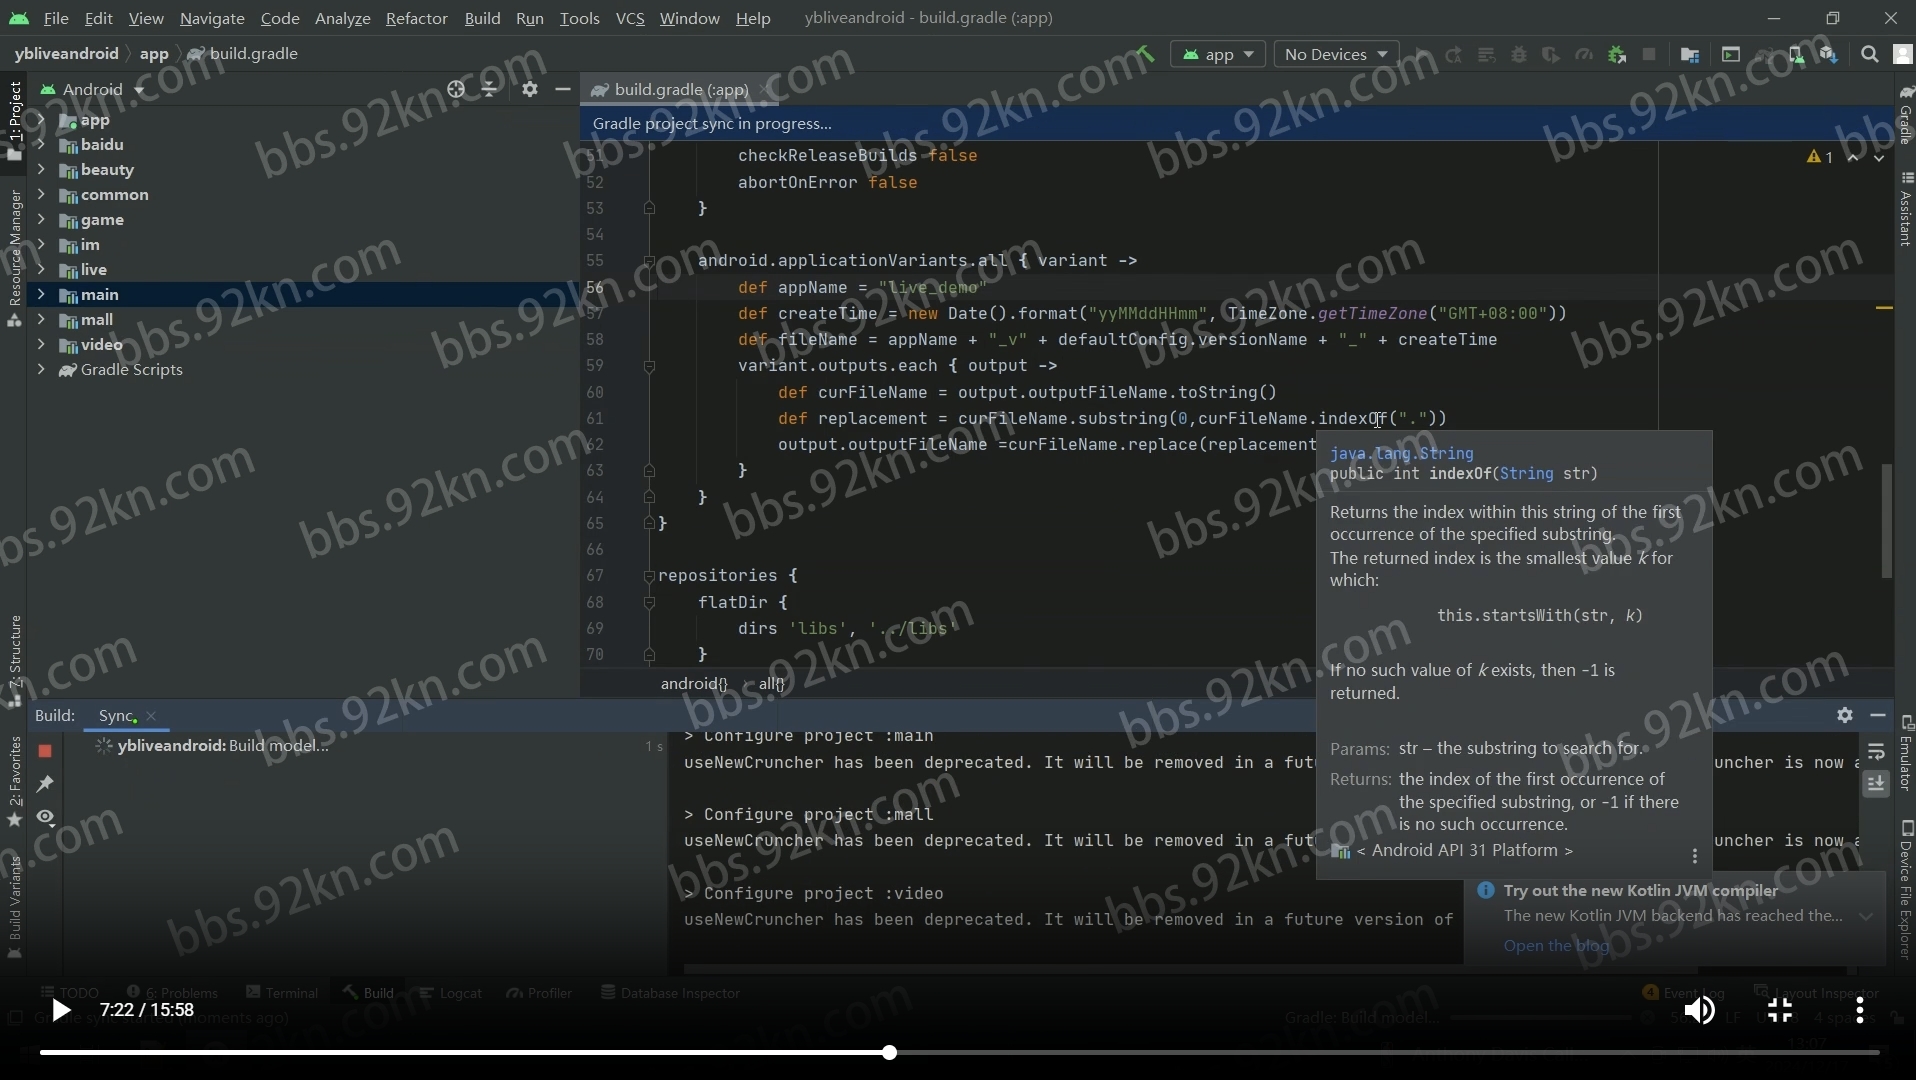Open Favorites side tool window
This screenshot has height=1080, width=1916.
14,782
